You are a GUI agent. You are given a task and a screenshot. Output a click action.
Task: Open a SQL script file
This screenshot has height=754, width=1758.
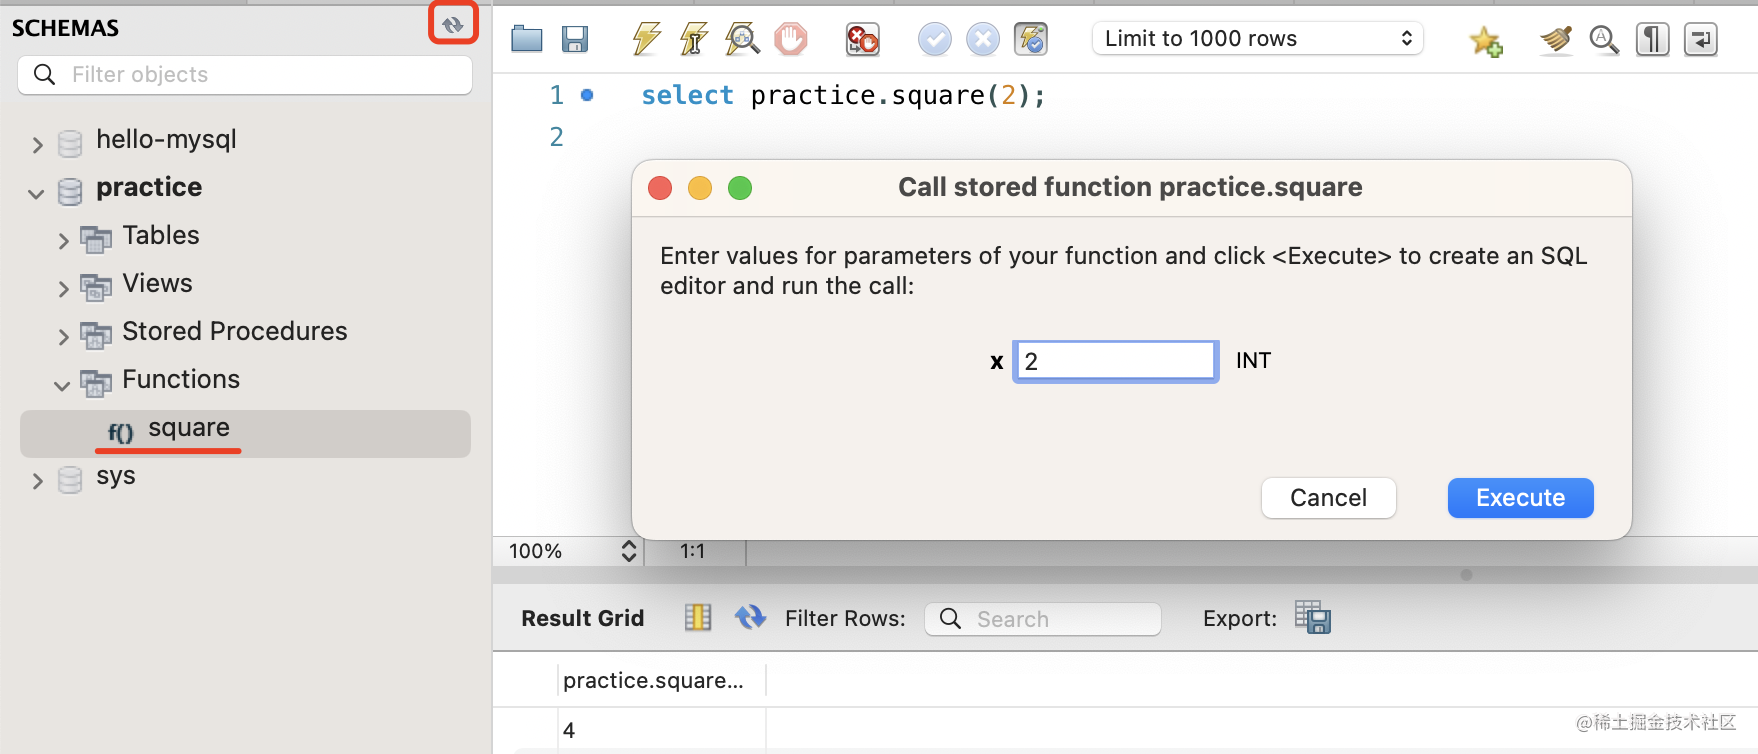click(x=526, y=39)
